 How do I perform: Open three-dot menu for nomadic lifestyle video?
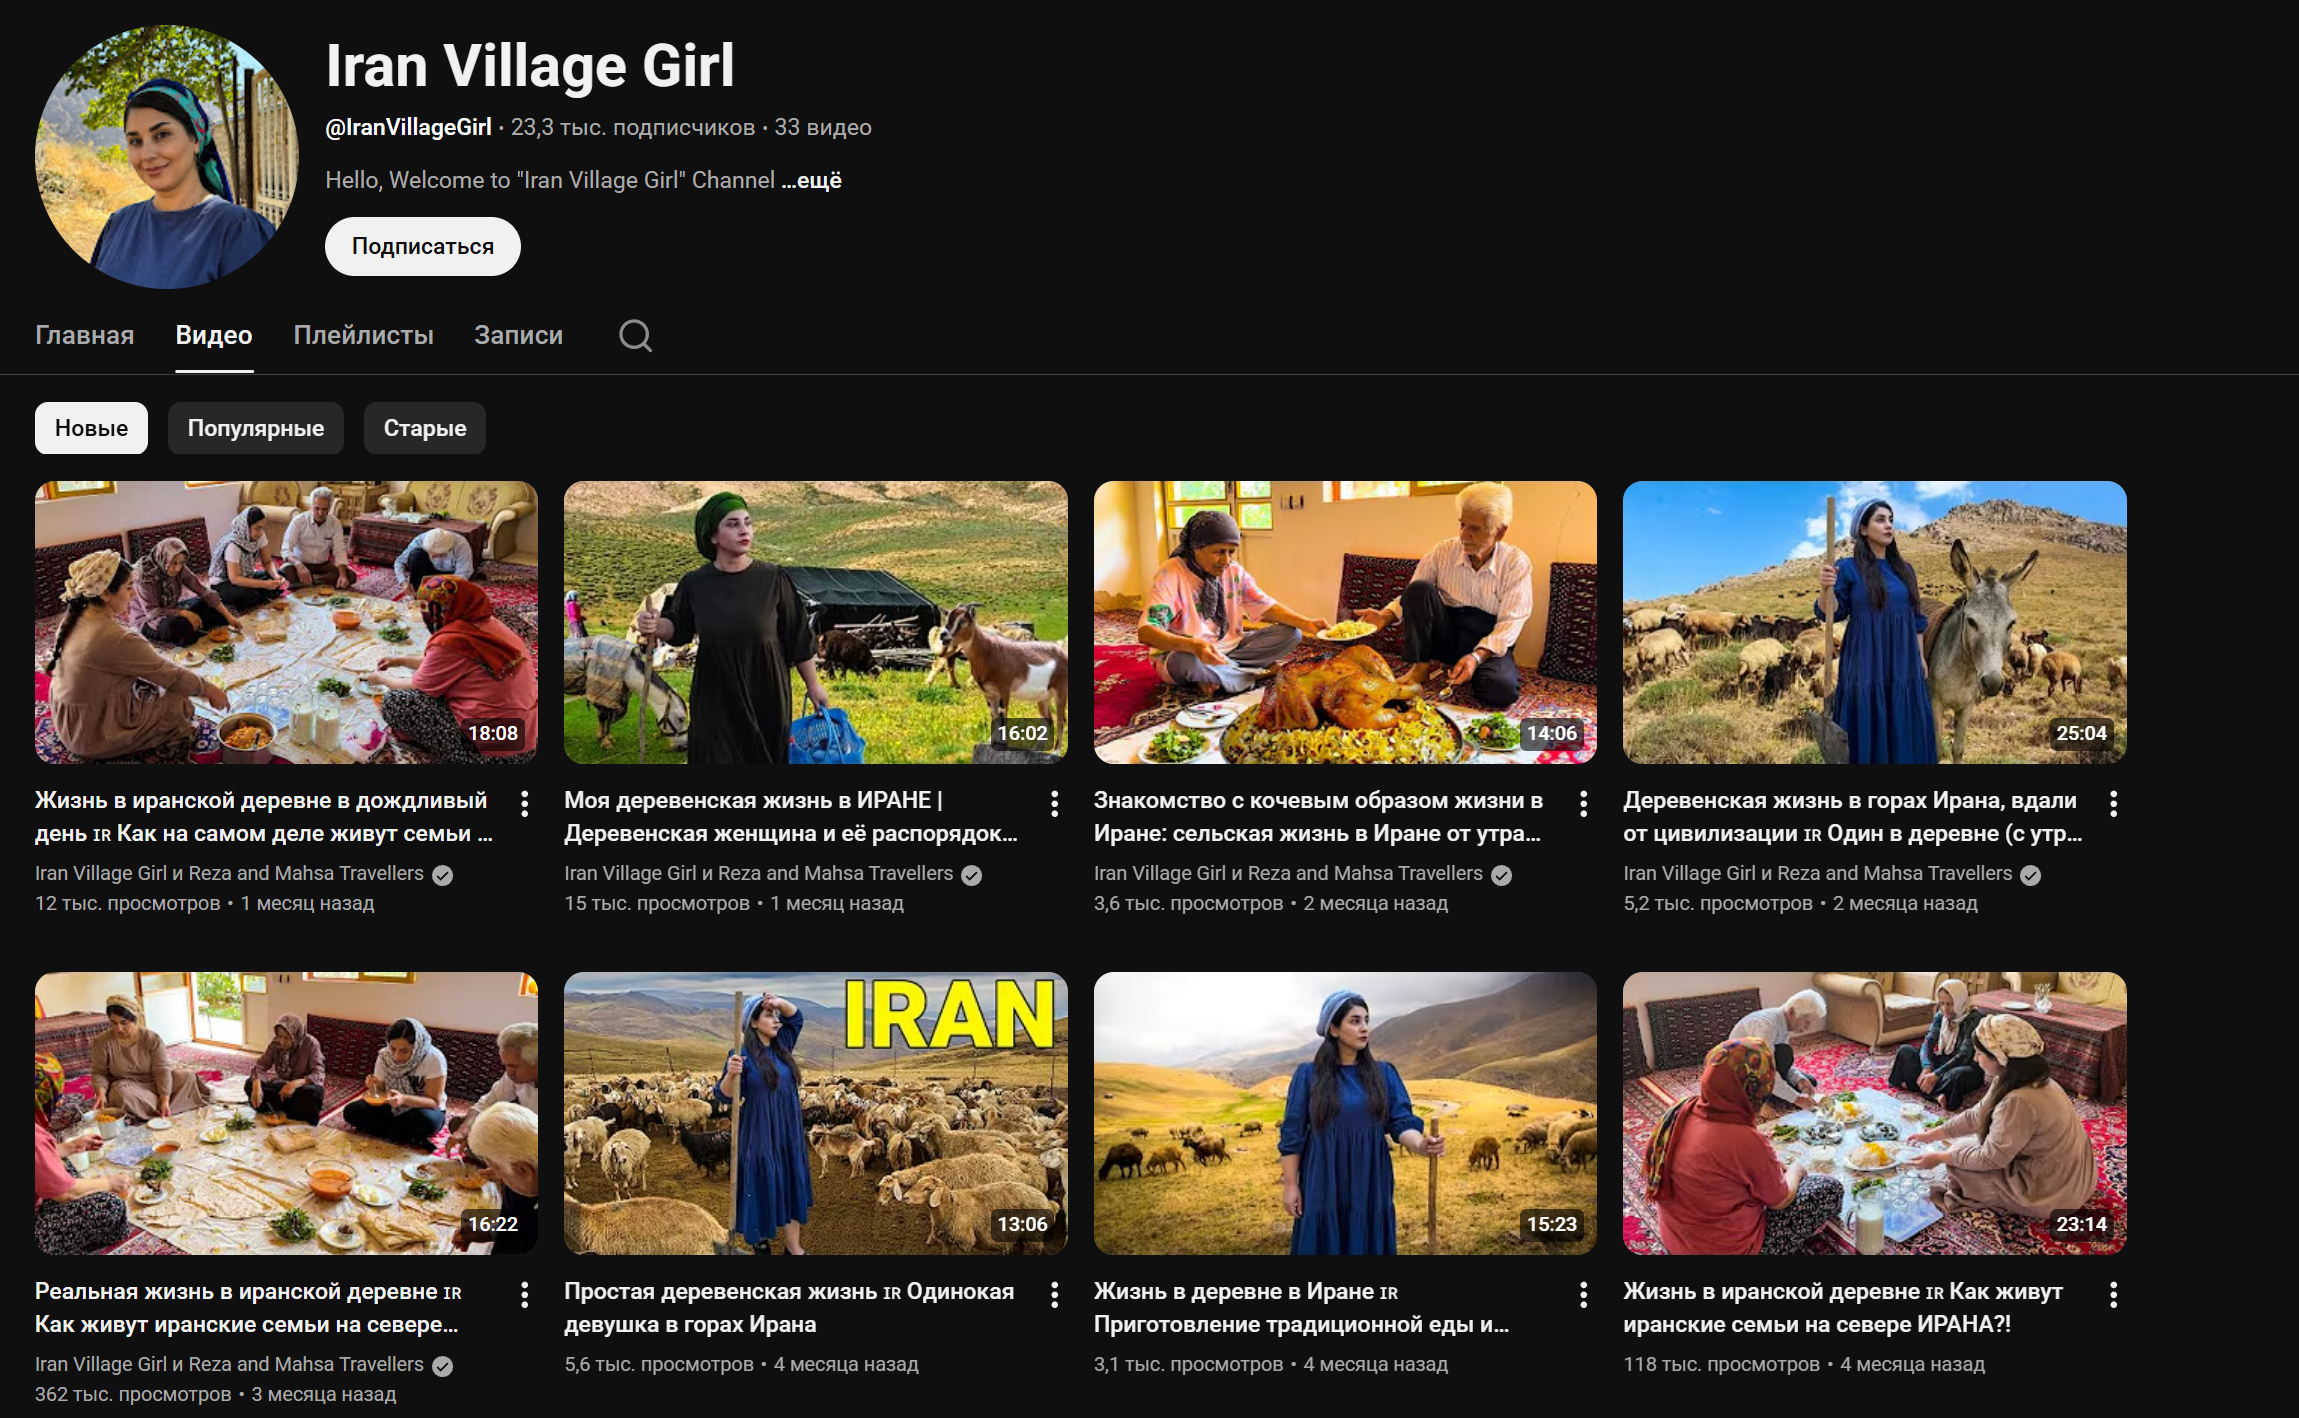[x=1583, y=803]
